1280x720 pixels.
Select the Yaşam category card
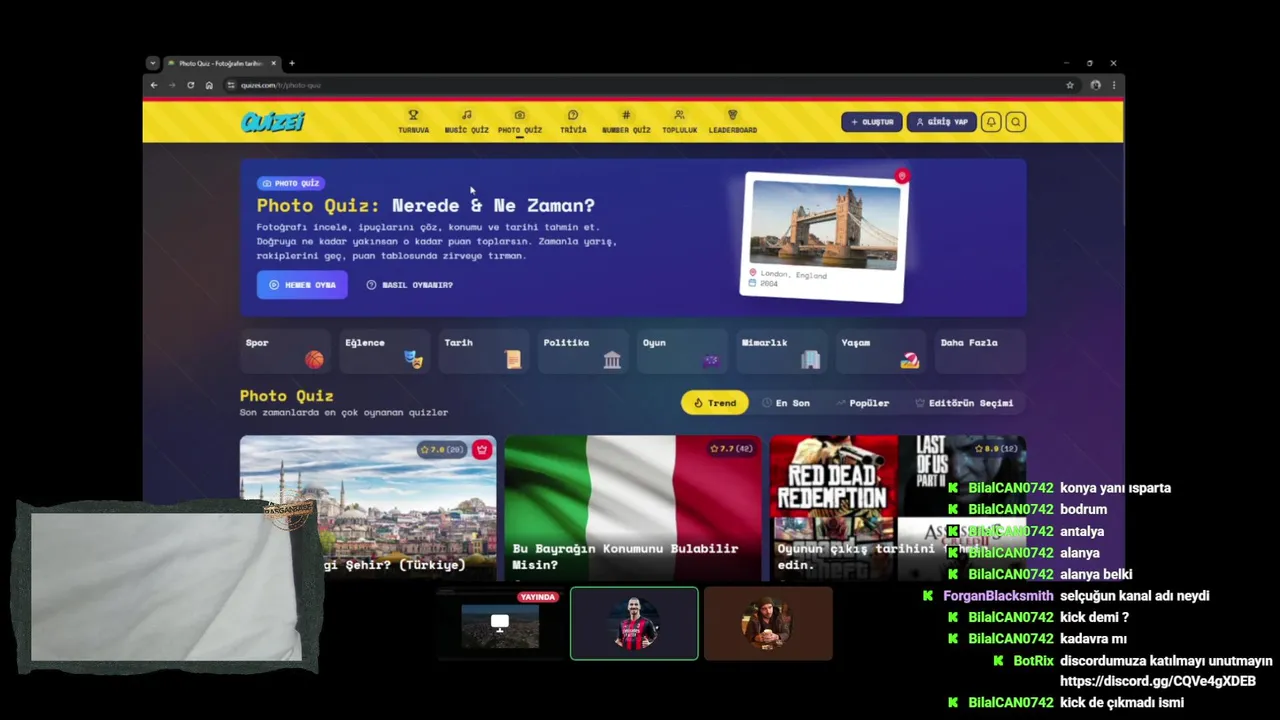881,352
